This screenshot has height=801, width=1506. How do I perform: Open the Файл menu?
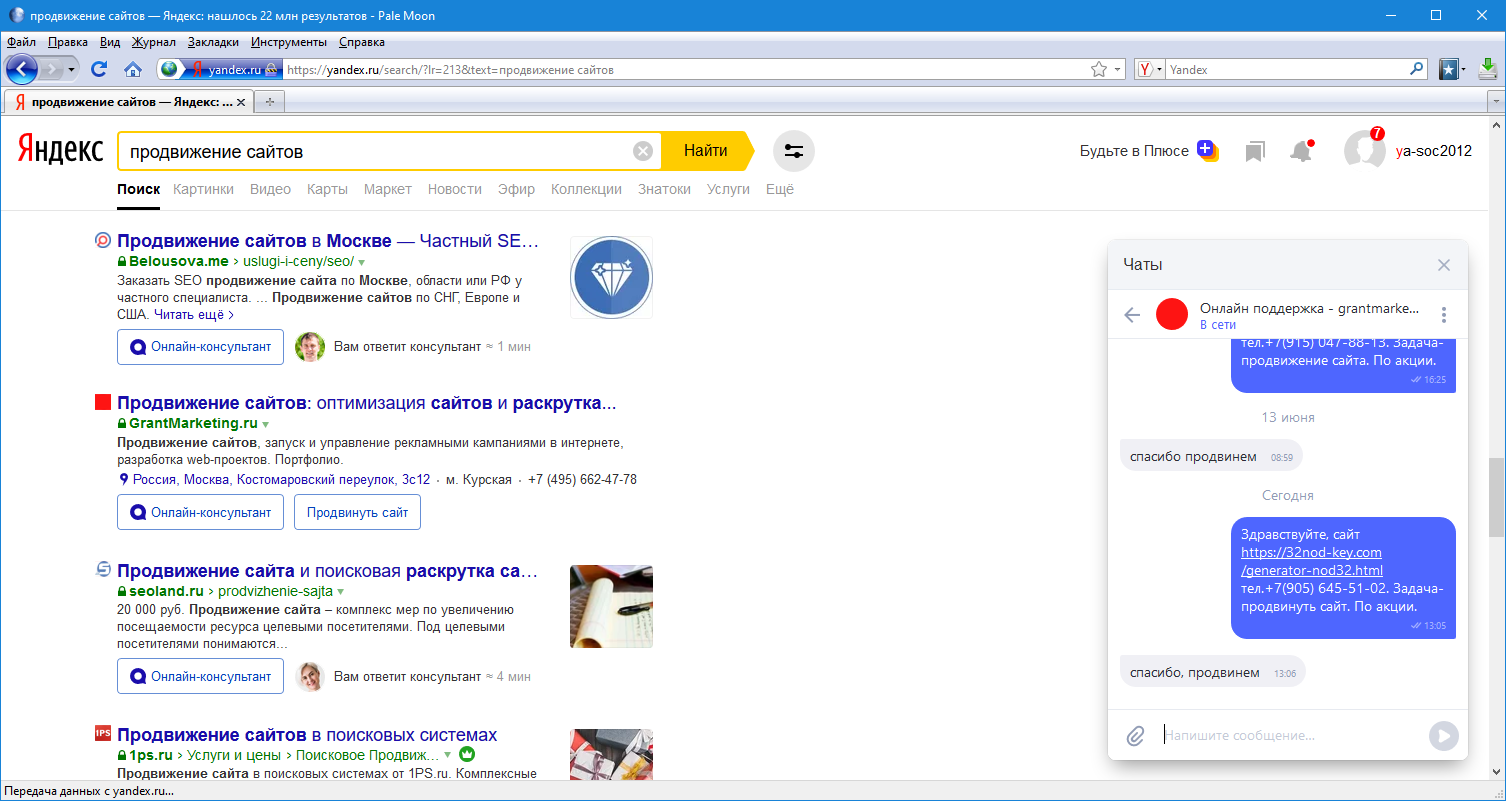pyautogui.click(x=21, y=42)
